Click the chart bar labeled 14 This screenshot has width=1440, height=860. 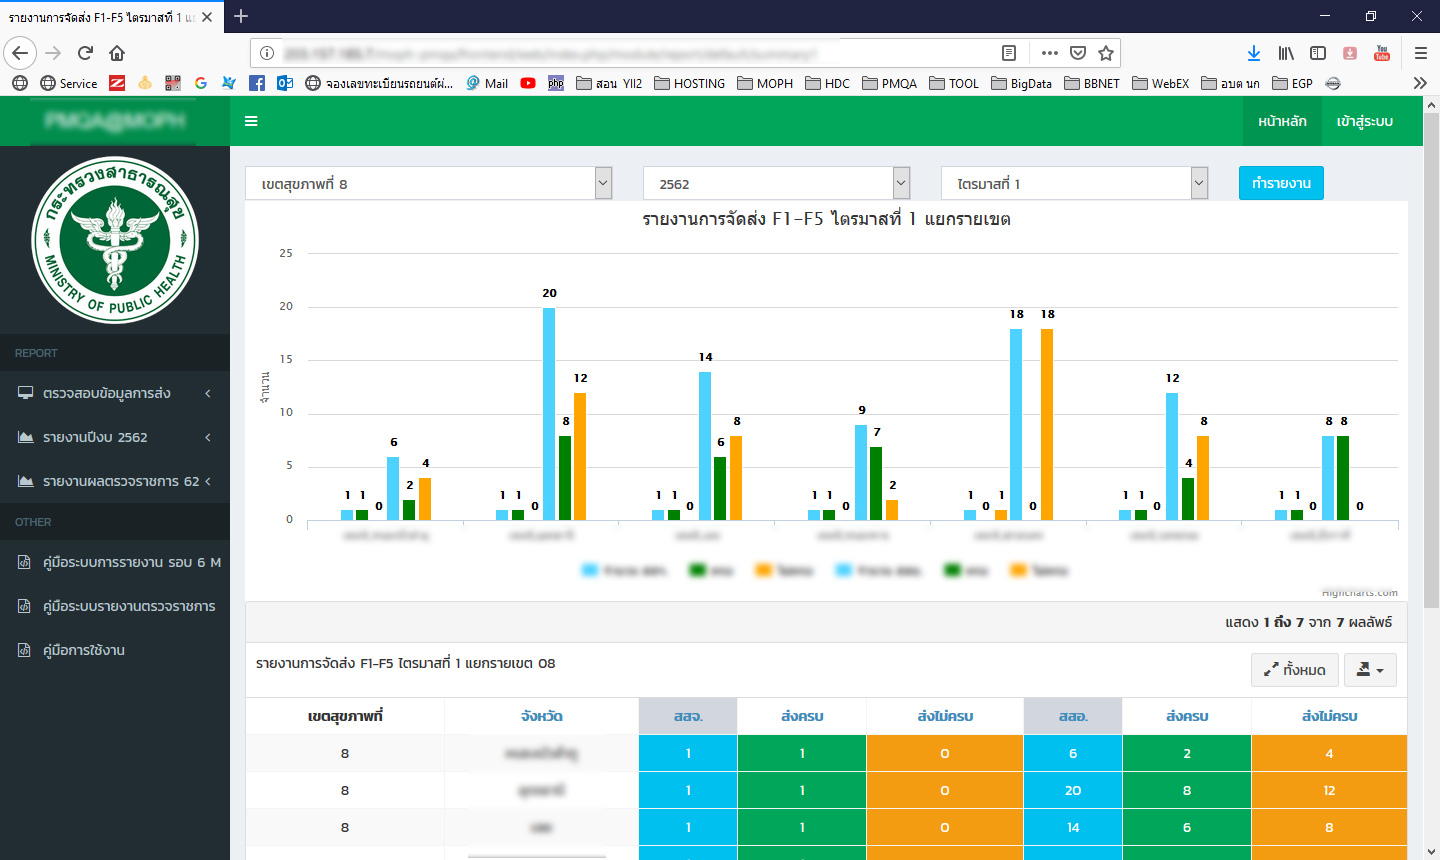click(705, 445)
